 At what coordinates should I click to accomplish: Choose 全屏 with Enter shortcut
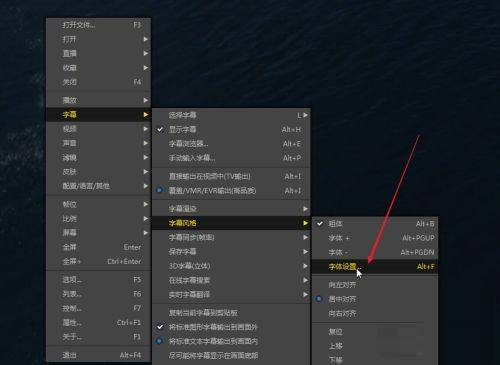[98, 247]
